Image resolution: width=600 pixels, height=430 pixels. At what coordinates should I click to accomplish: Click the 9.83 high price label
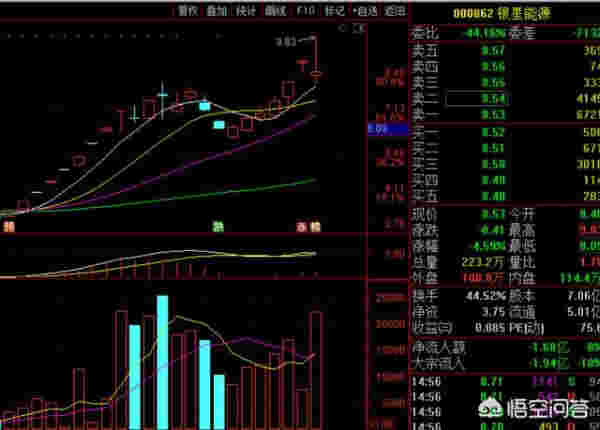click(x=286, y=42)
